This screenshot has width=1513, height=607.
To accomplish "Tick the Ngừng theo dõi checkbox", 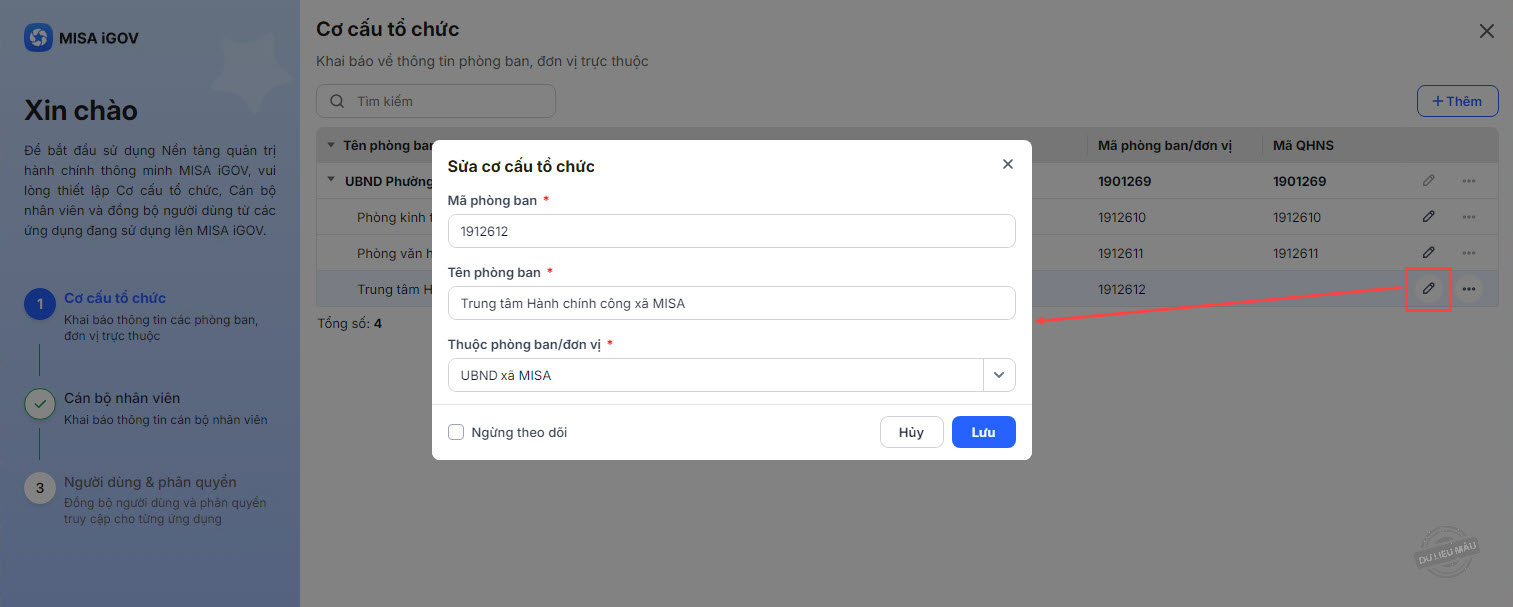I will coord(456,432).
